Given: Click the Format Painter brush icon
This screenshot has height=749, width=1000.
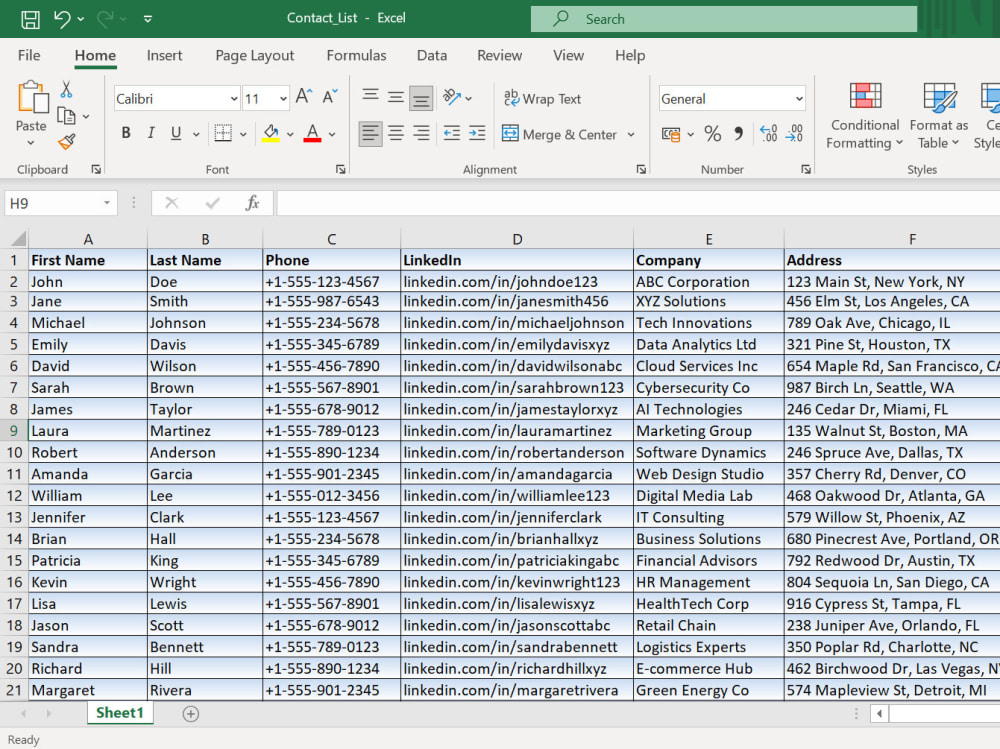Looking at the screenshot, I should (x=66, y=142).
